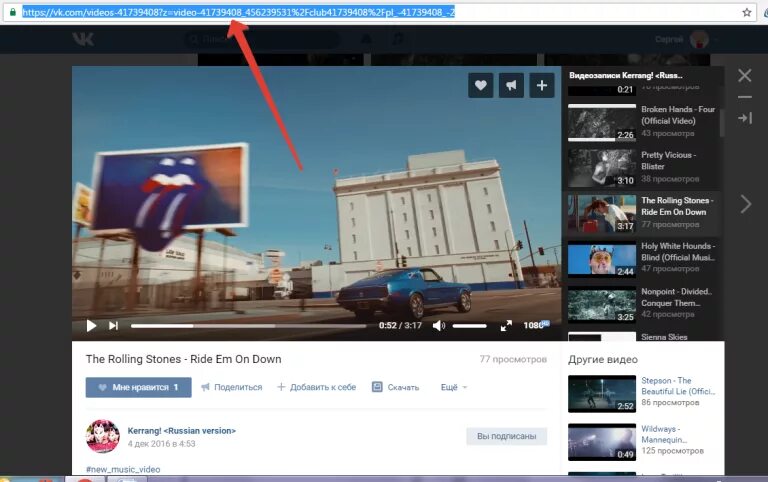
Task: Download the video via Скачать
Action: point(396,387)
